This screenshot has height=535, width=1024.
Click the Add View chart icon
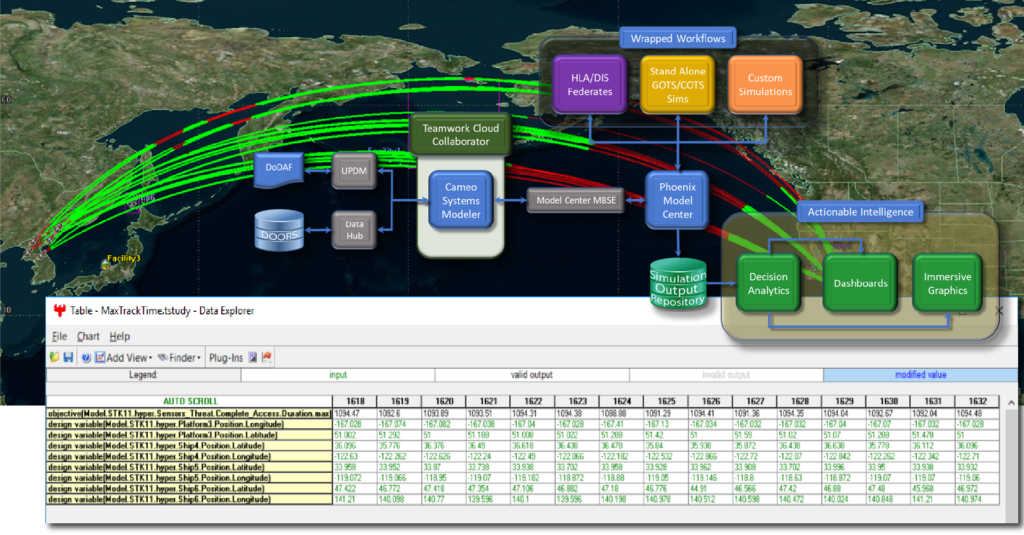pyautogui.click(x=100, y=357)
